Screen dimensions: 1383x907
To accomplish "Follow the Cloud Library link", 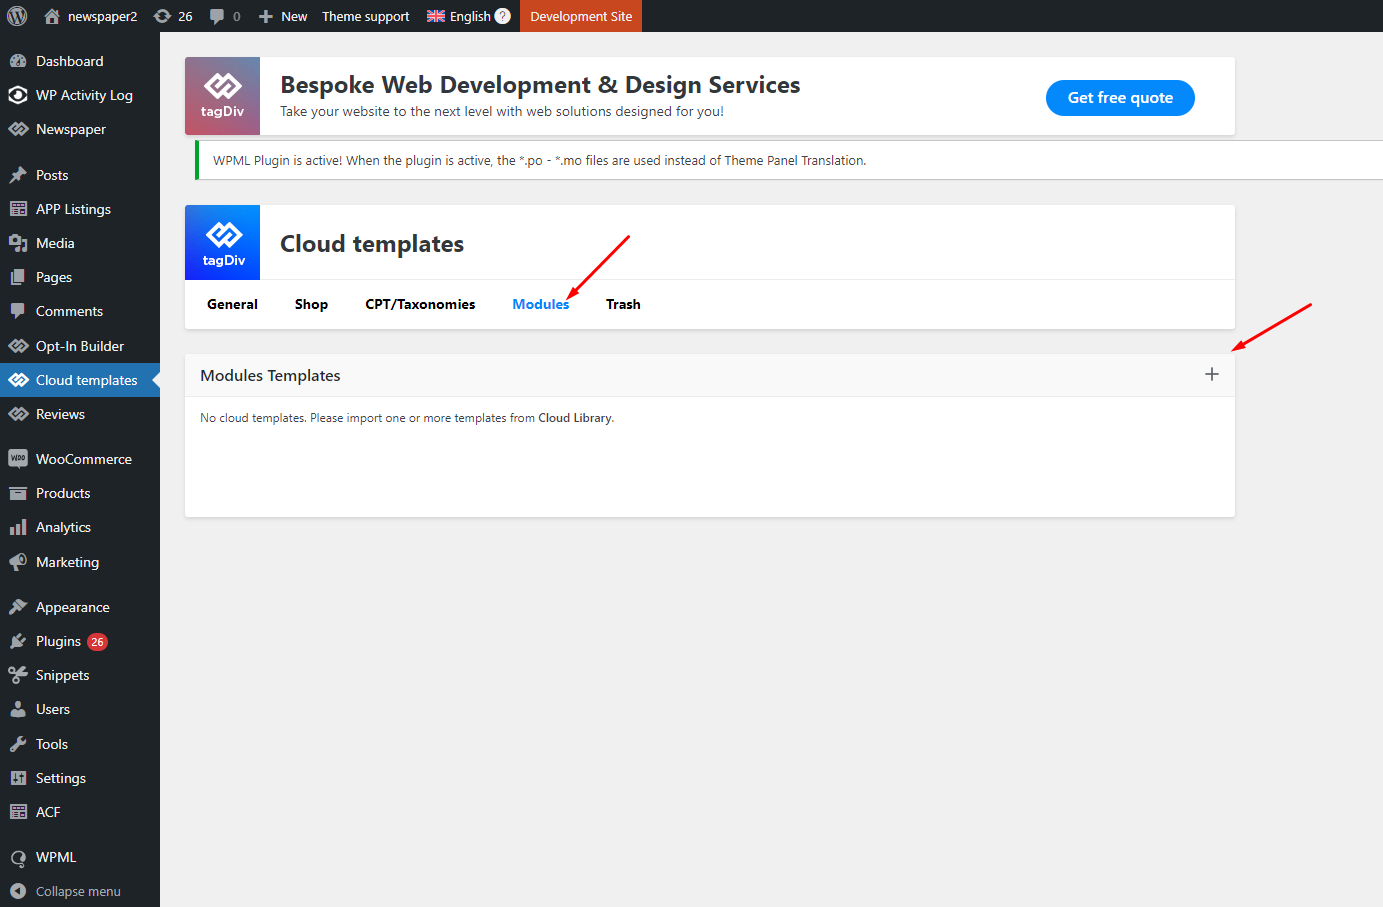I will coord(575,418).
